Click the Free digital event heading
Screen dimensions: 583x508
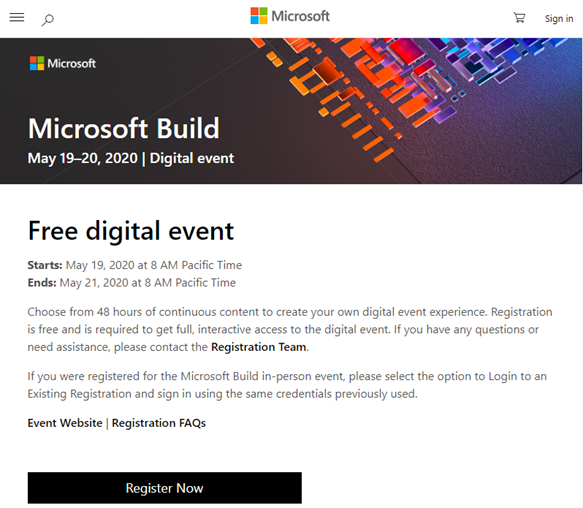coord(131,231)
